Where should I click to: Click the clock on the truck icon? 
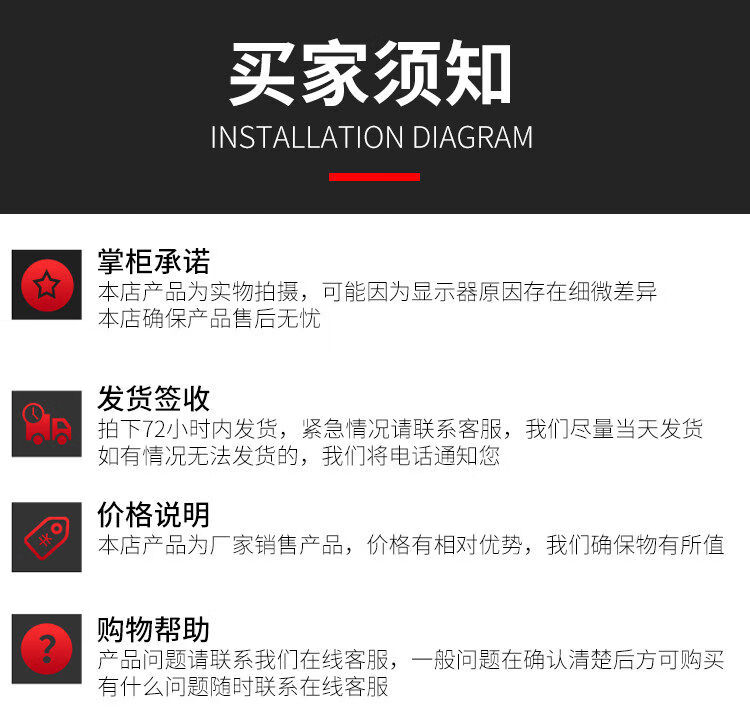[33, 412]
